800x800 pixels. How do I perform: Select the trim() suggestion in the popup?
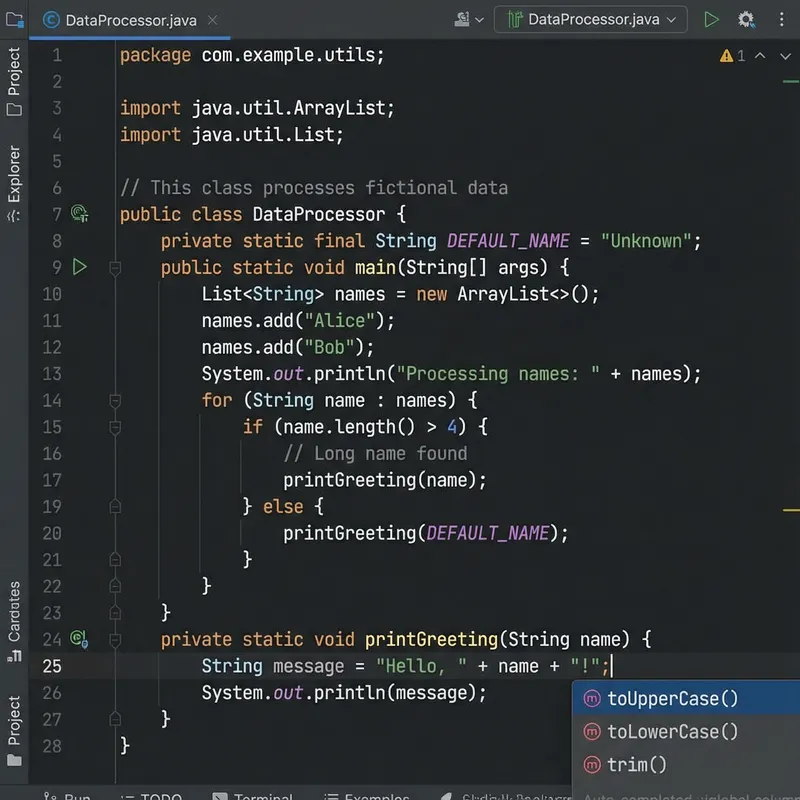[638, 765]
